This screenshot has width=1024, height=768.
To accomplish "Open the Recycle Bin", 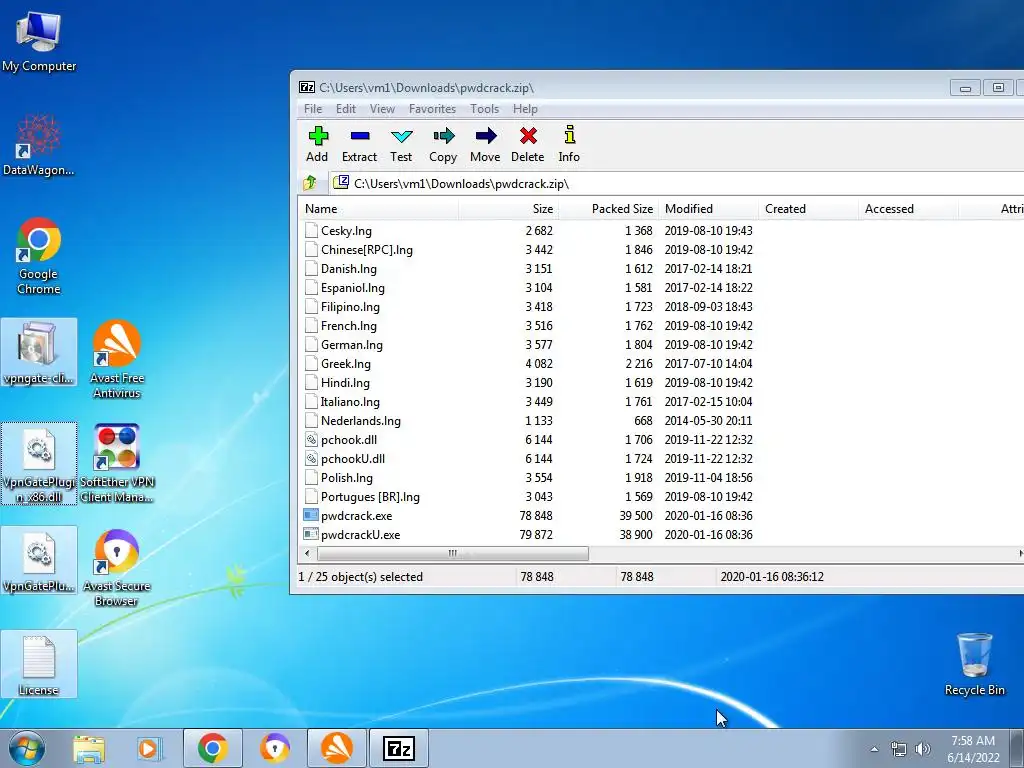I will coord(974,664).
